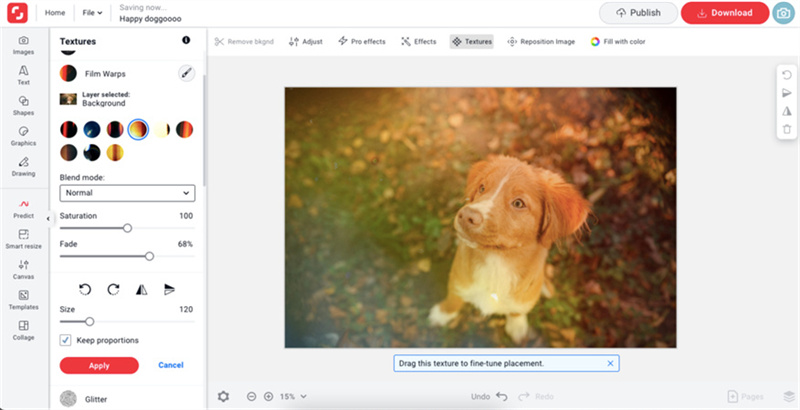800x410 pixels.
Task: Click the eraser brush icon beside Film Warps
Action: pos(186,73)
